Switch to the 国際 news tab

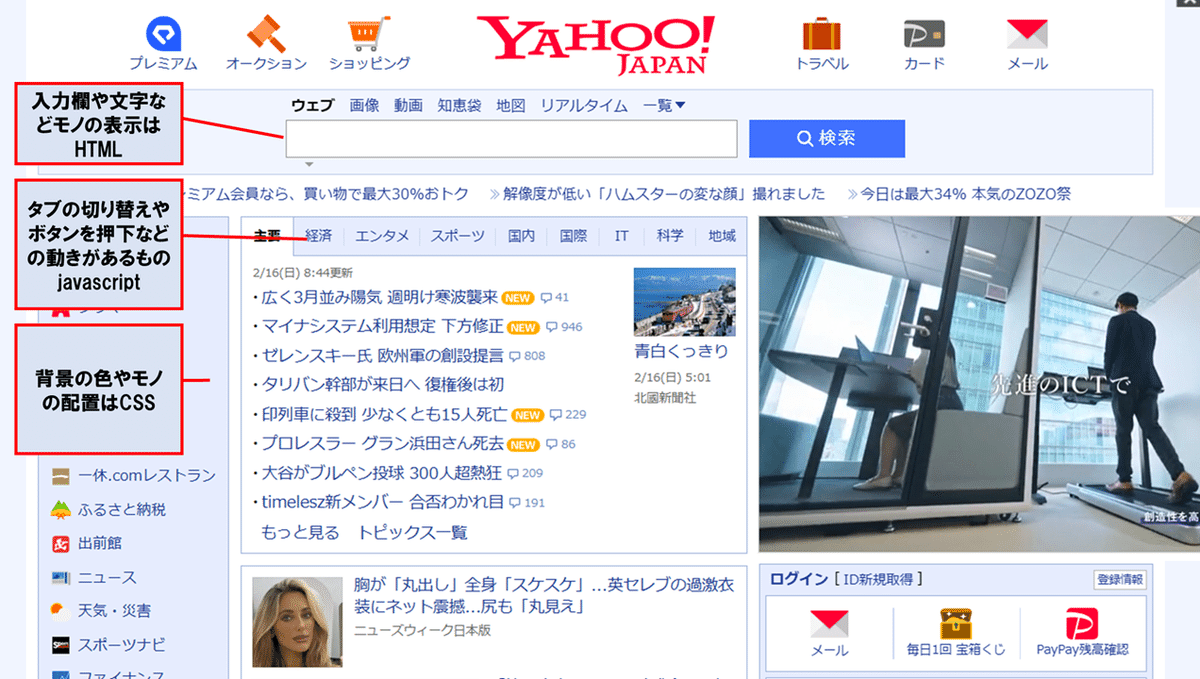573,236
